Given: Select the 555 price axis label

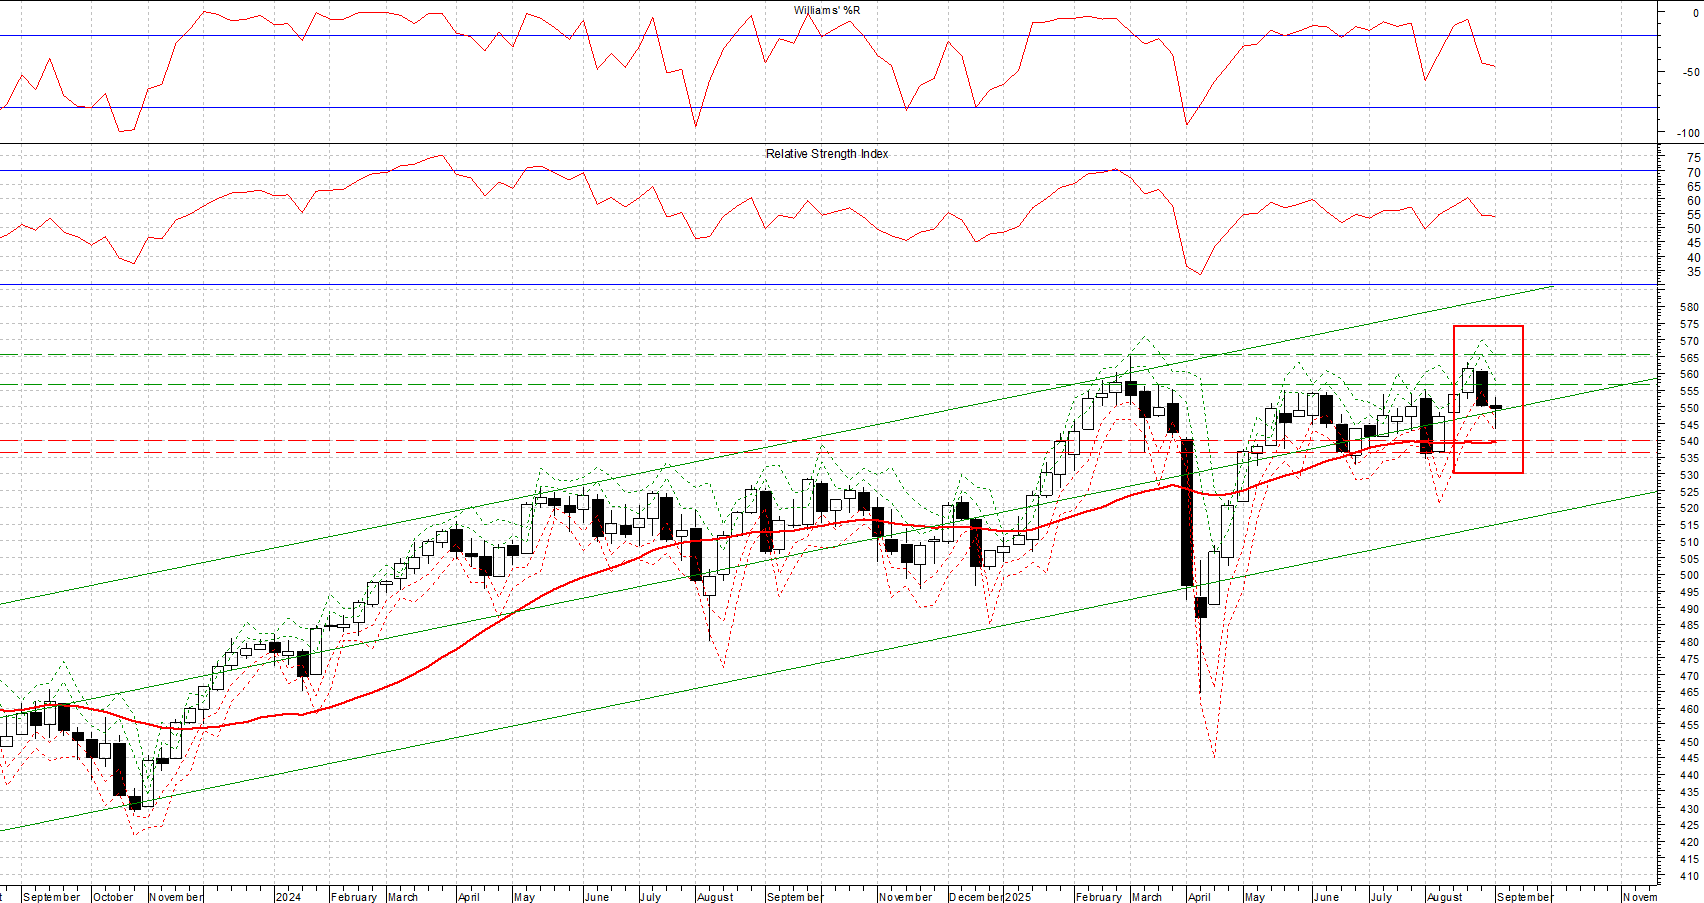Looking at the screenshot, I should pyautogui.click(x=1690, y=391).
